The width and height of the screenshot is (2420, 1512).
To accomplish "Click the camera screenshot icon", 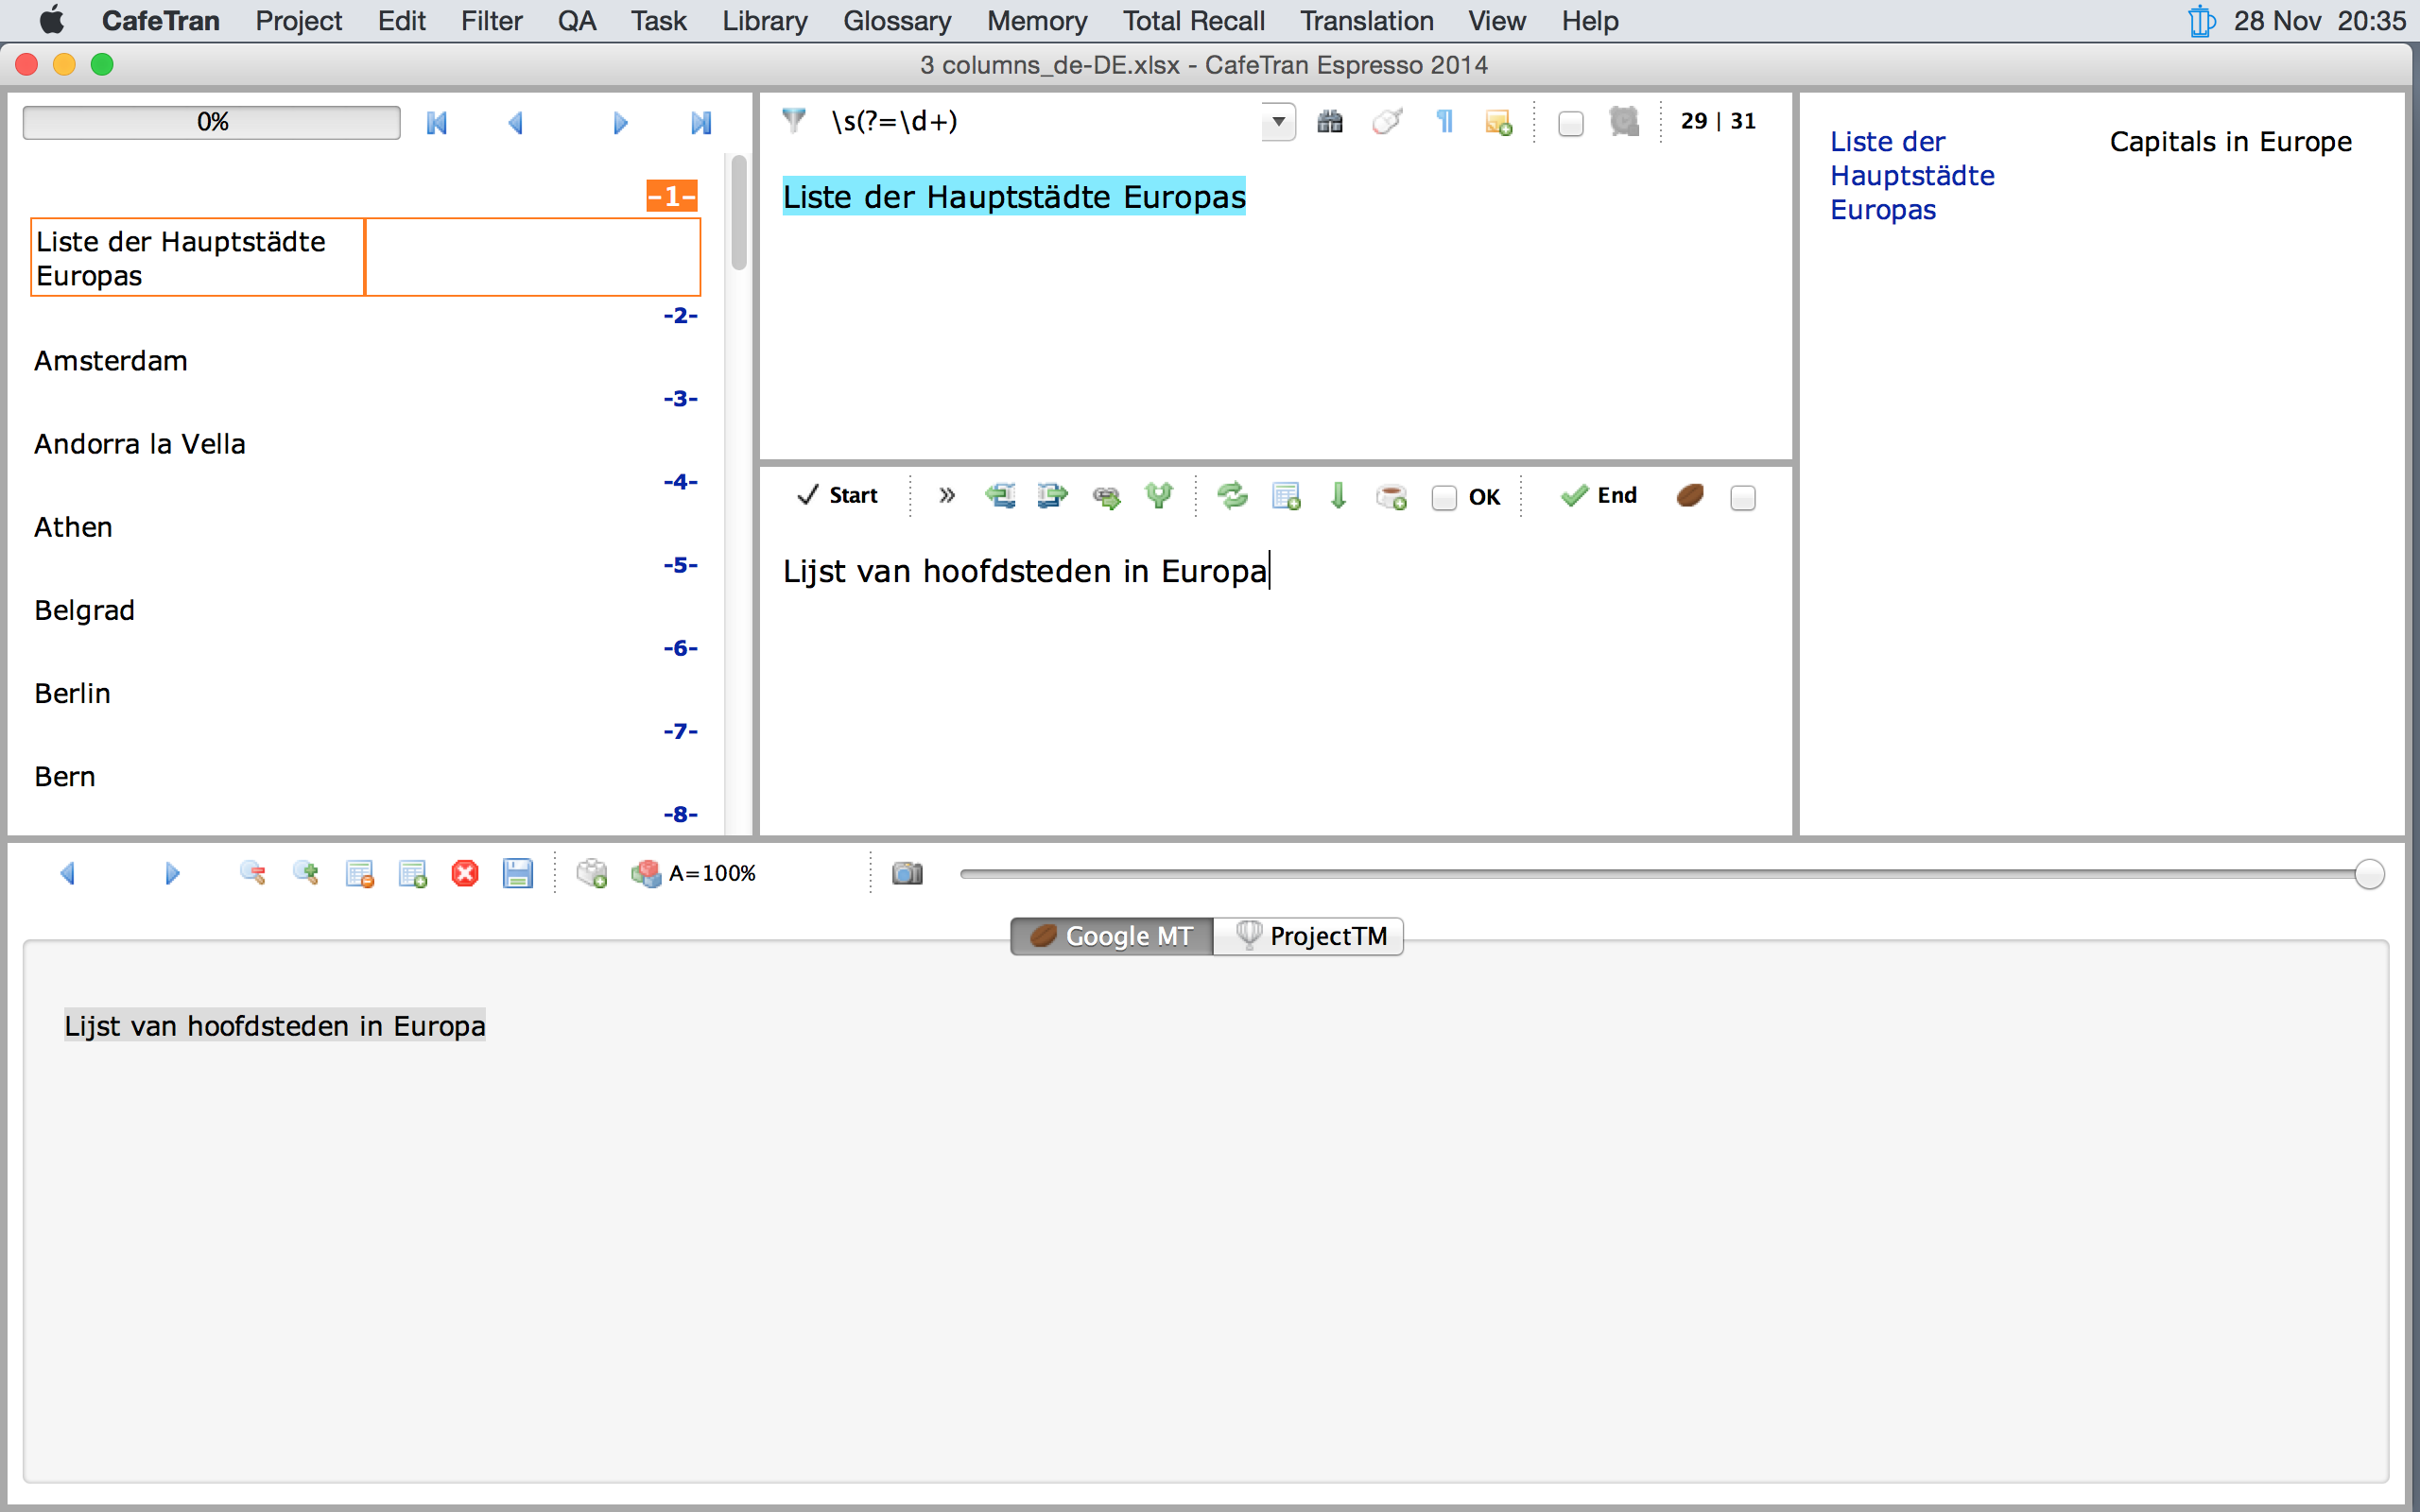I will point(907,873).
